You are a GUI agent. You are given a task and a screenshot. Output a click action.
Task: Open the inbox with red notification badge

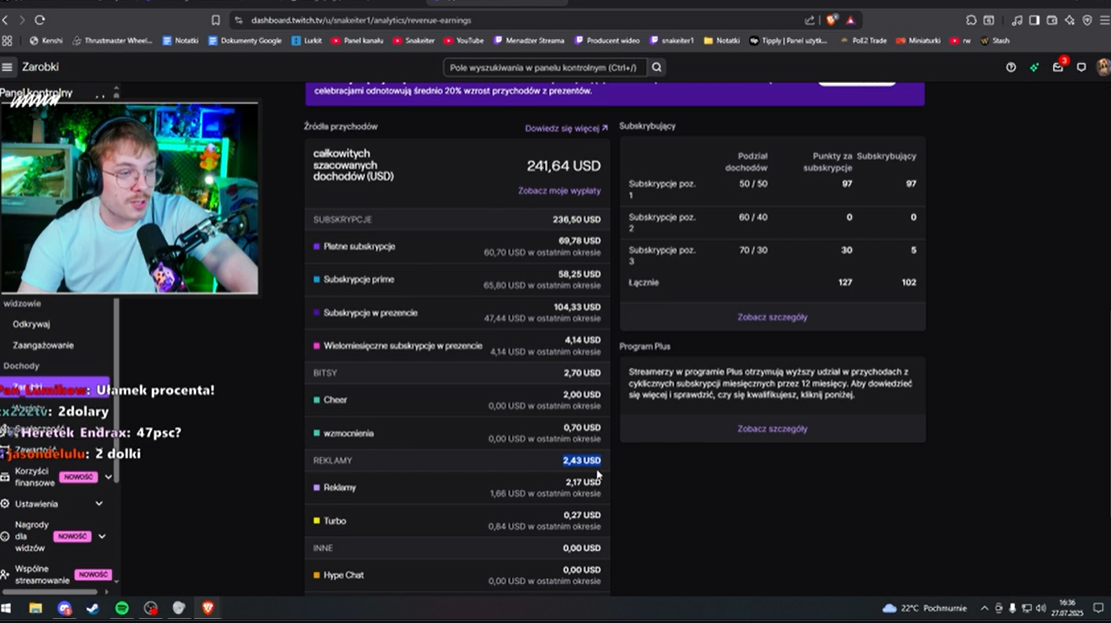[x=1058, y=67]
